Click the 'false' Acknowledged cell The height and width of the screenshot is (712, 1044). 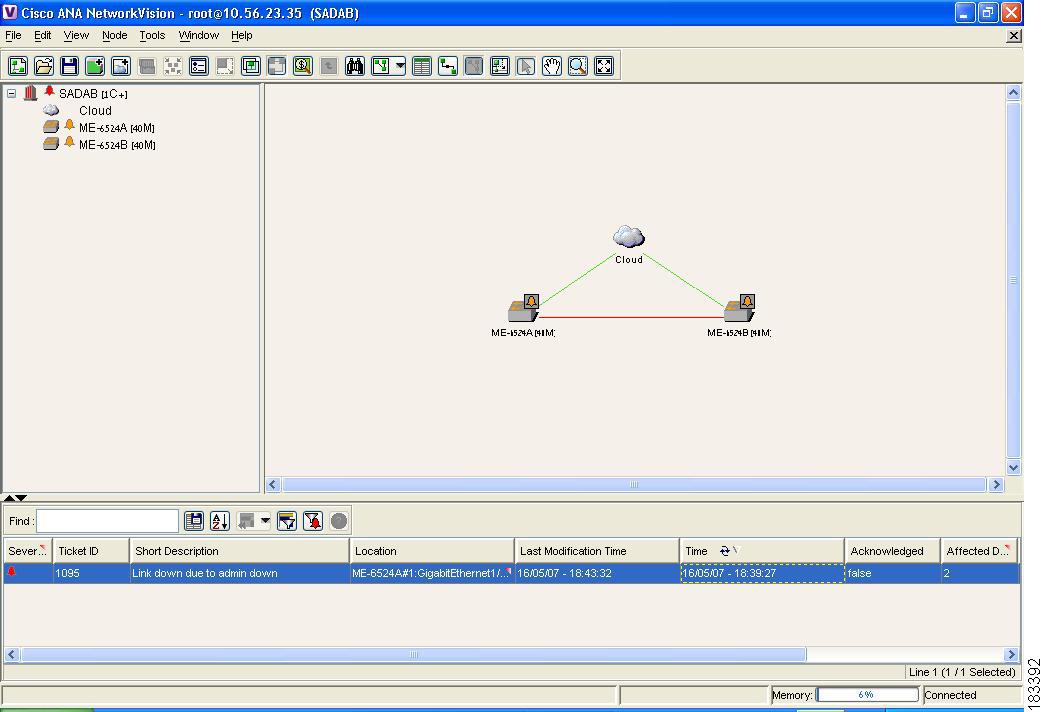click(893, 573)
